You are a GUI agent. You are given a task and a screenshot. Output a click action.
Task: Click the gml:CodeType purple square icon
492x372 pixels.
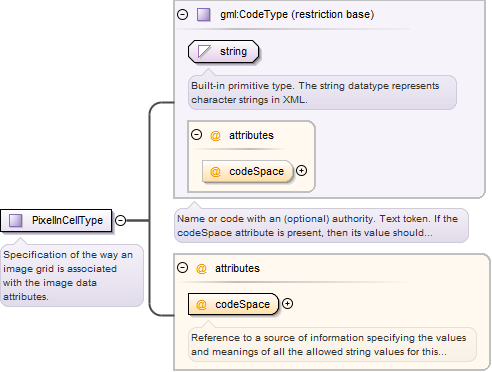(x=204, y=15)
